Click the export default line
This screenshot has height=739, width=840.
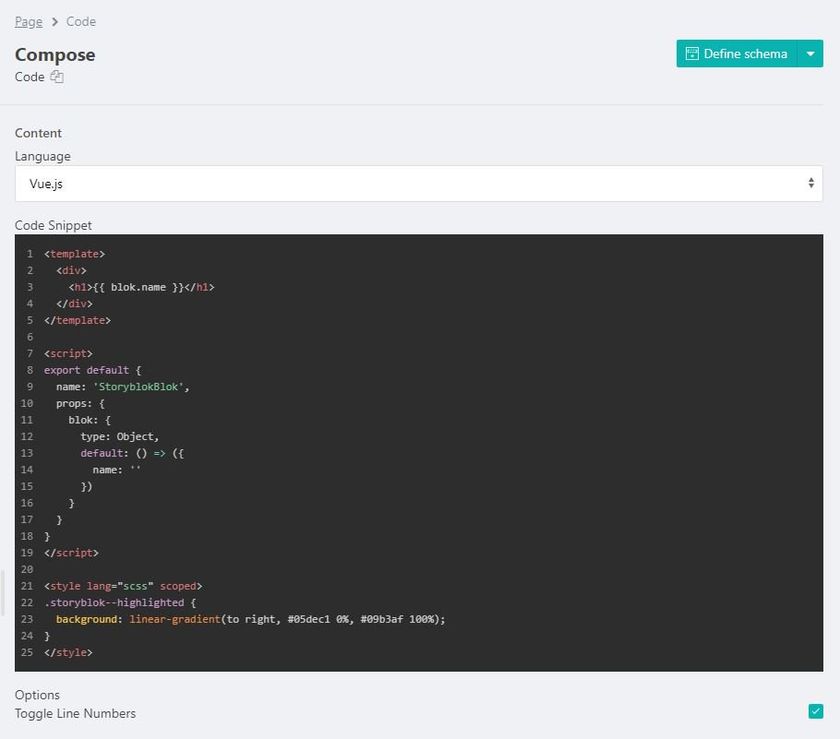click(93, 370)
